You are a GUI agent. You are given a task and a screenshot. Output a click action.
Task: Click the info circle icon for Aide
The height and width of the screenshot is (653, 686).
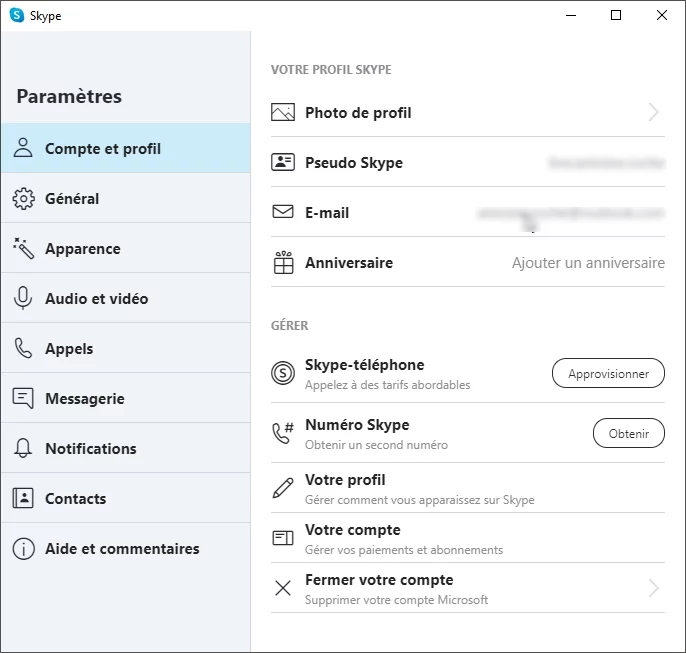tap(23, 548)
